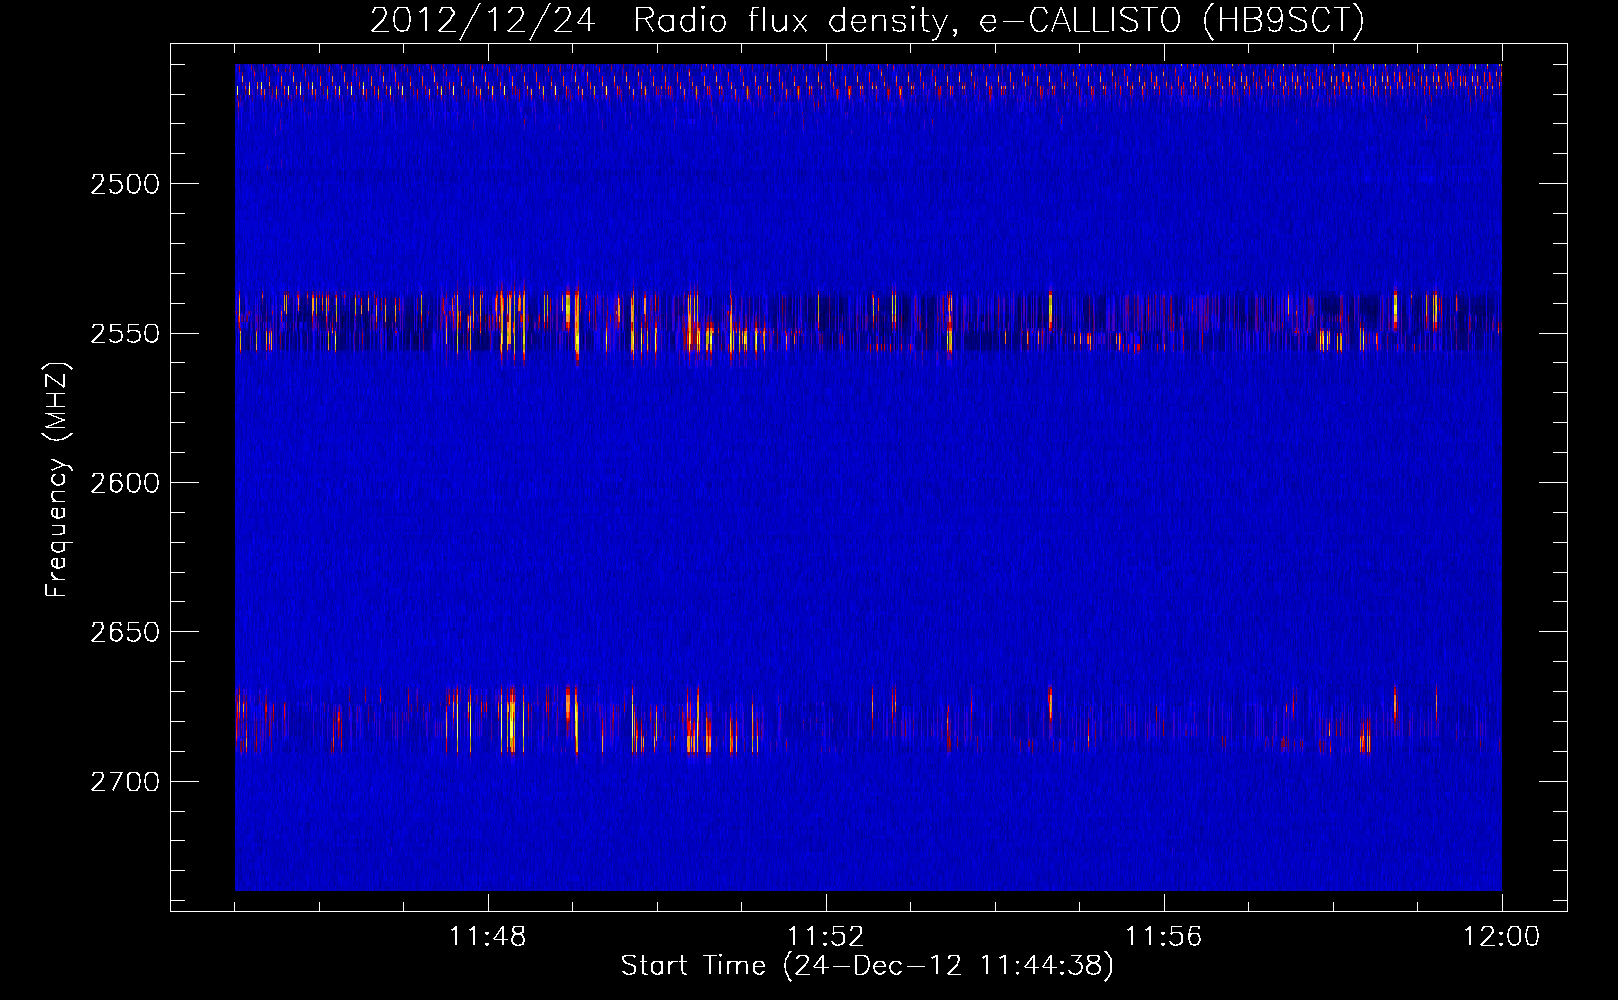Click the 'Start Time (24-Dec-12 11:44:38)' label
This screenshot has height=1000, width=1618.
tap(867, 966)
